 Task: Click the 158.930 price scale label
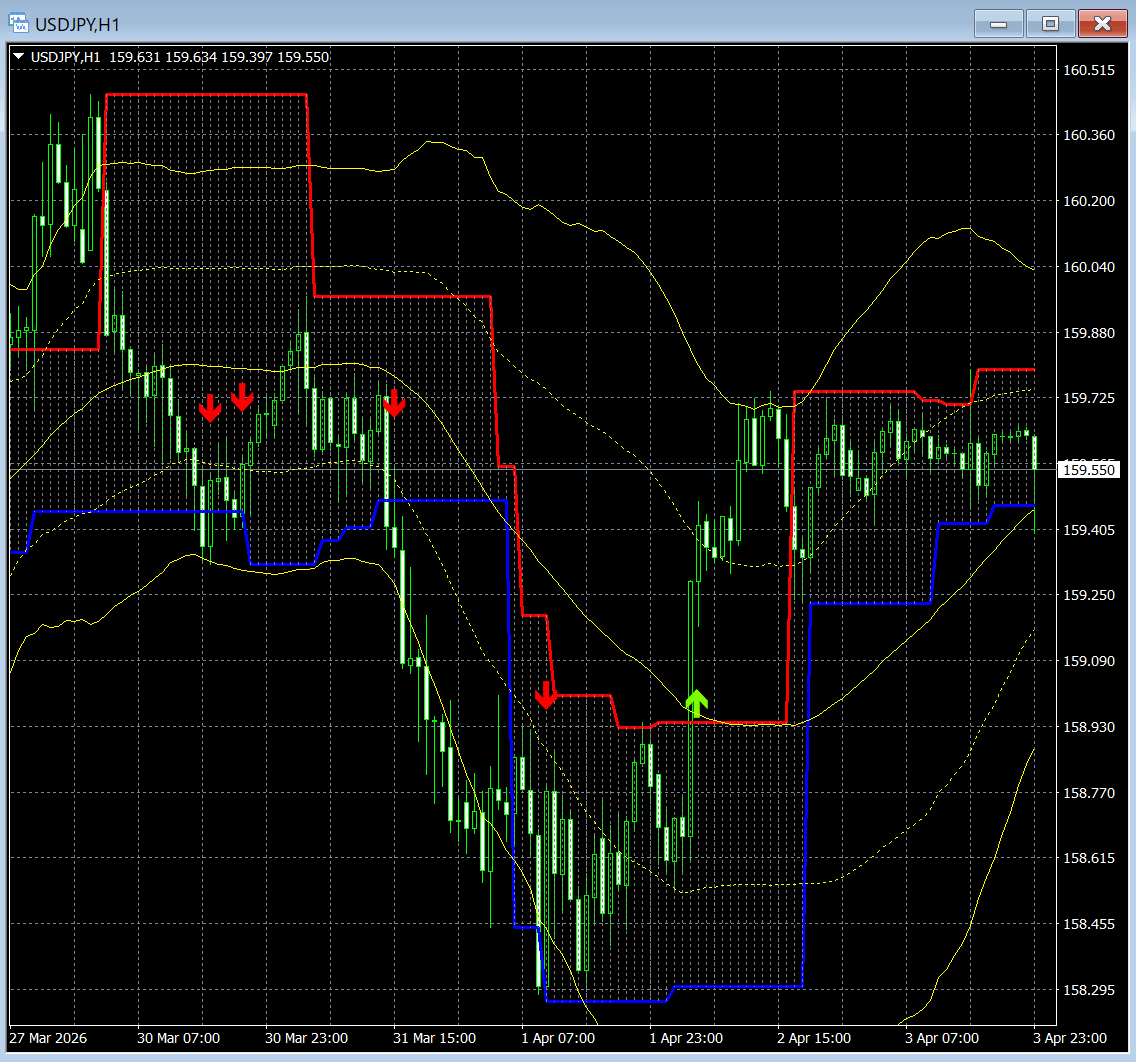1088,727
